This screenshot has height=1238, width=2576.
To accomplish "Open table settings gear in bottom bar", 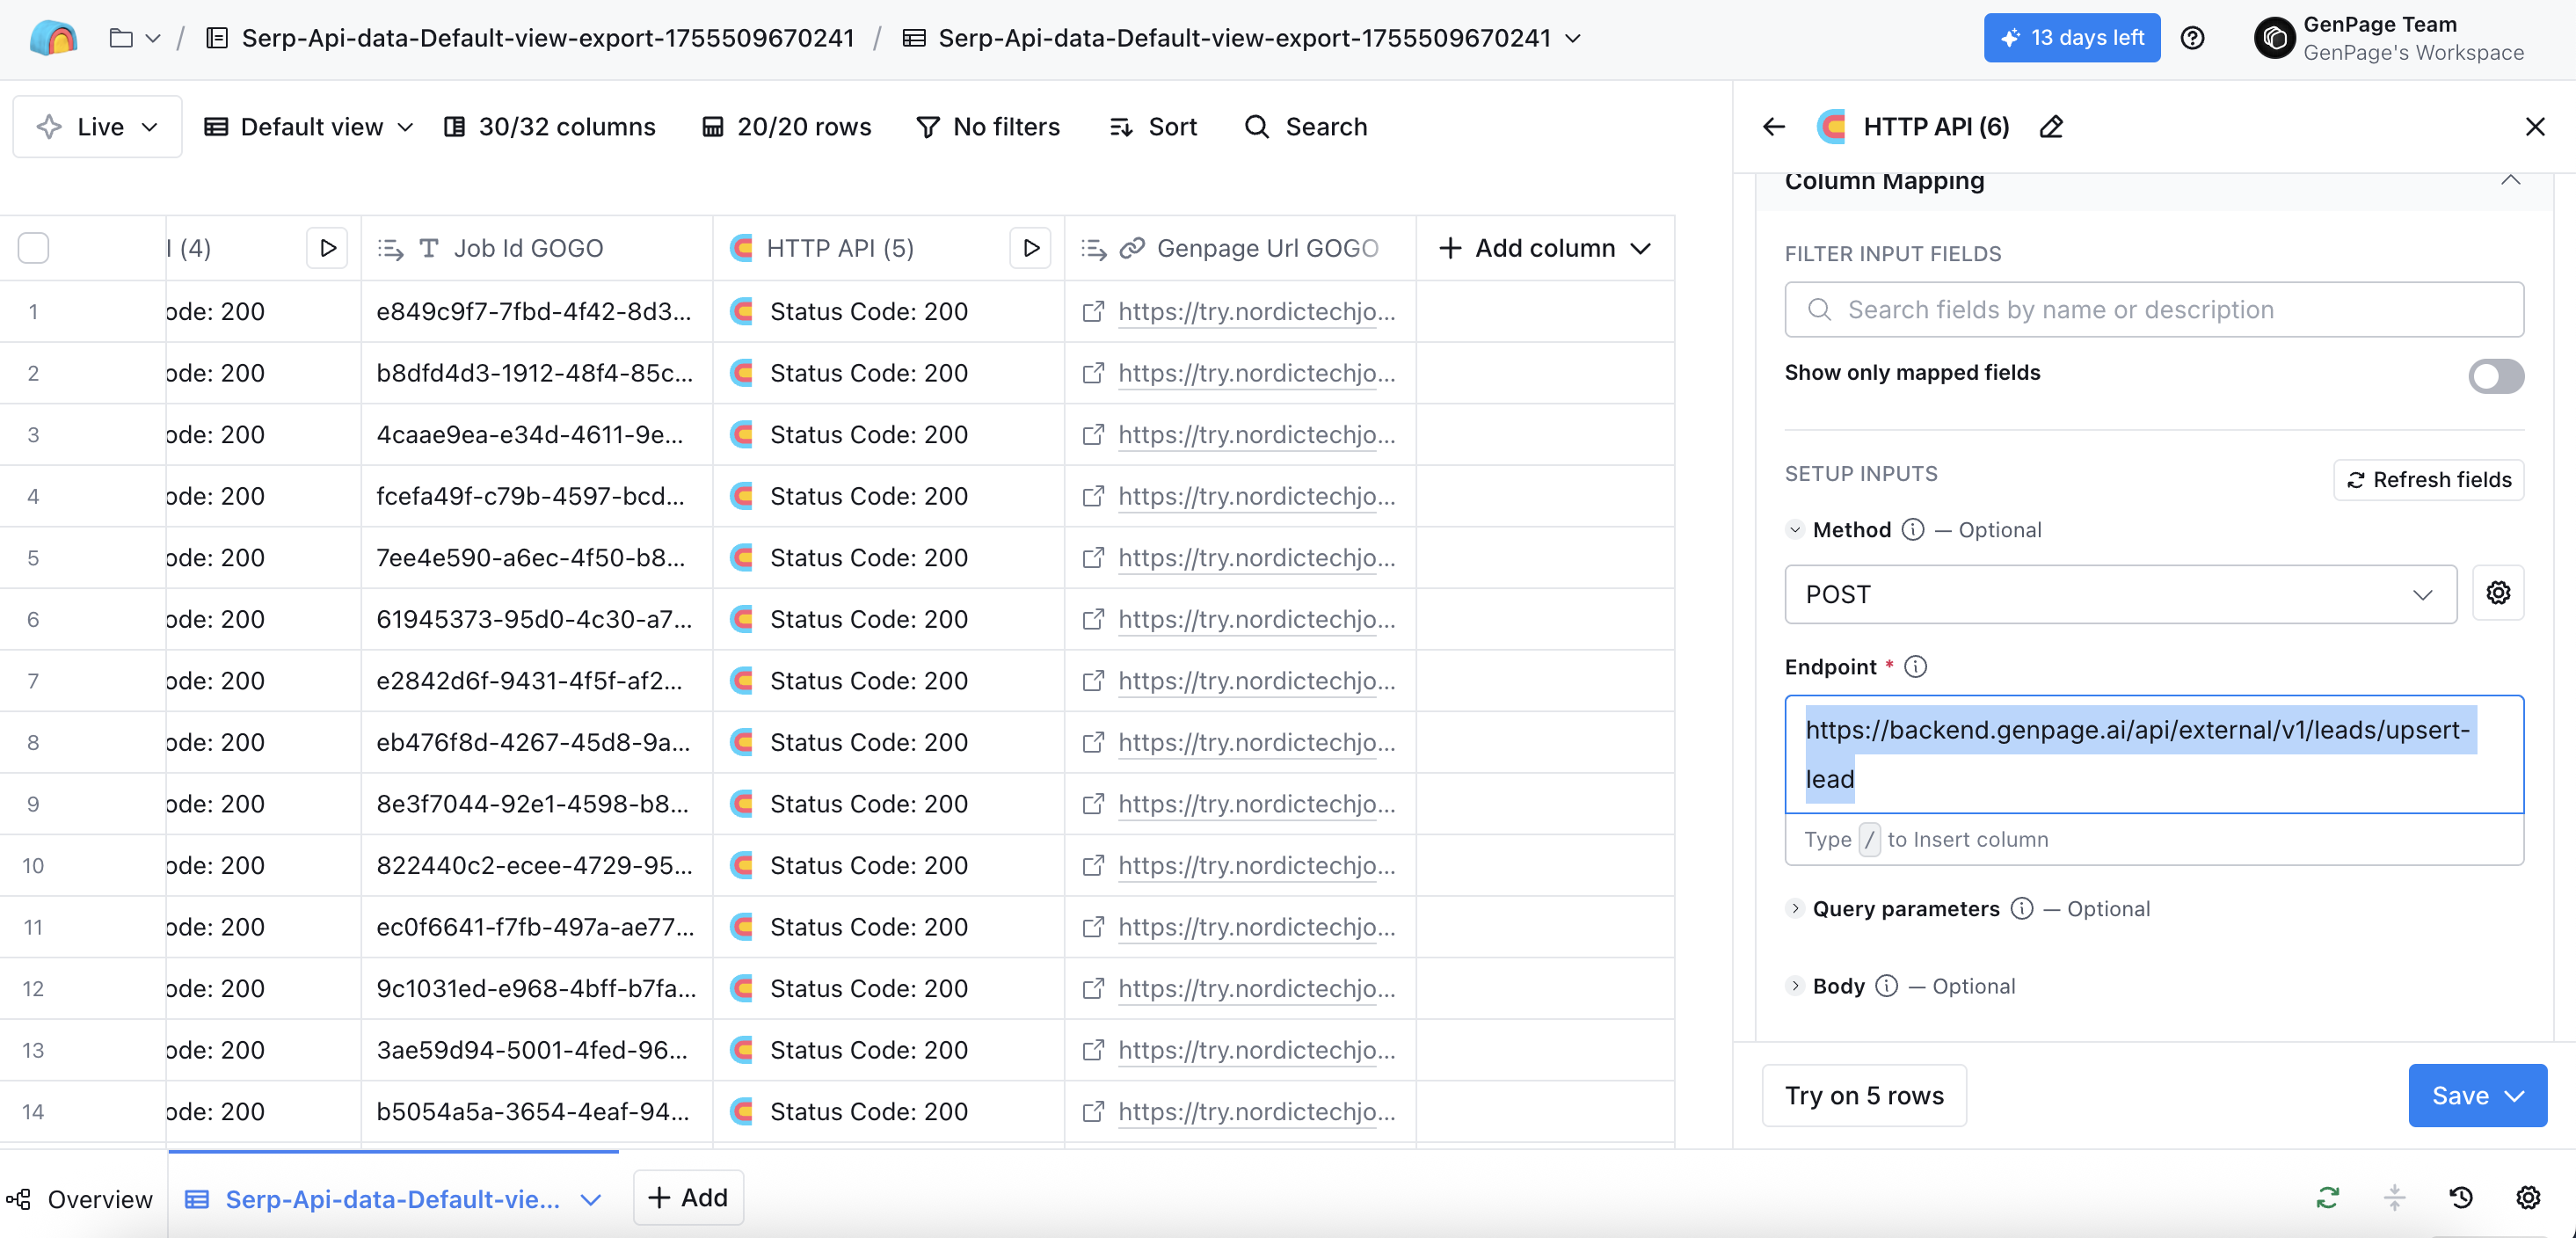I will pyautogui.click(x=2528, y=1197).
